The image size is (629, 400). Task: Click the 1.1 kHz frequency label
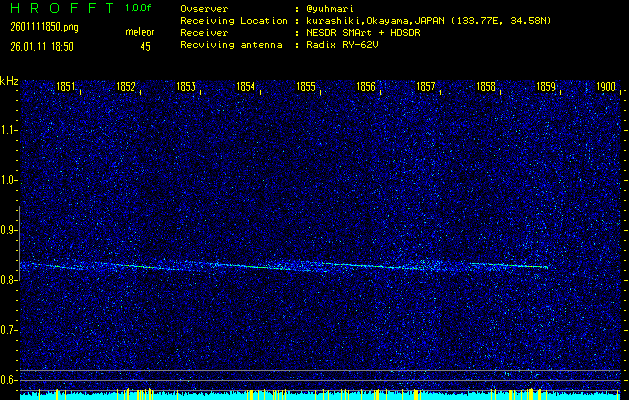[9, 130]
